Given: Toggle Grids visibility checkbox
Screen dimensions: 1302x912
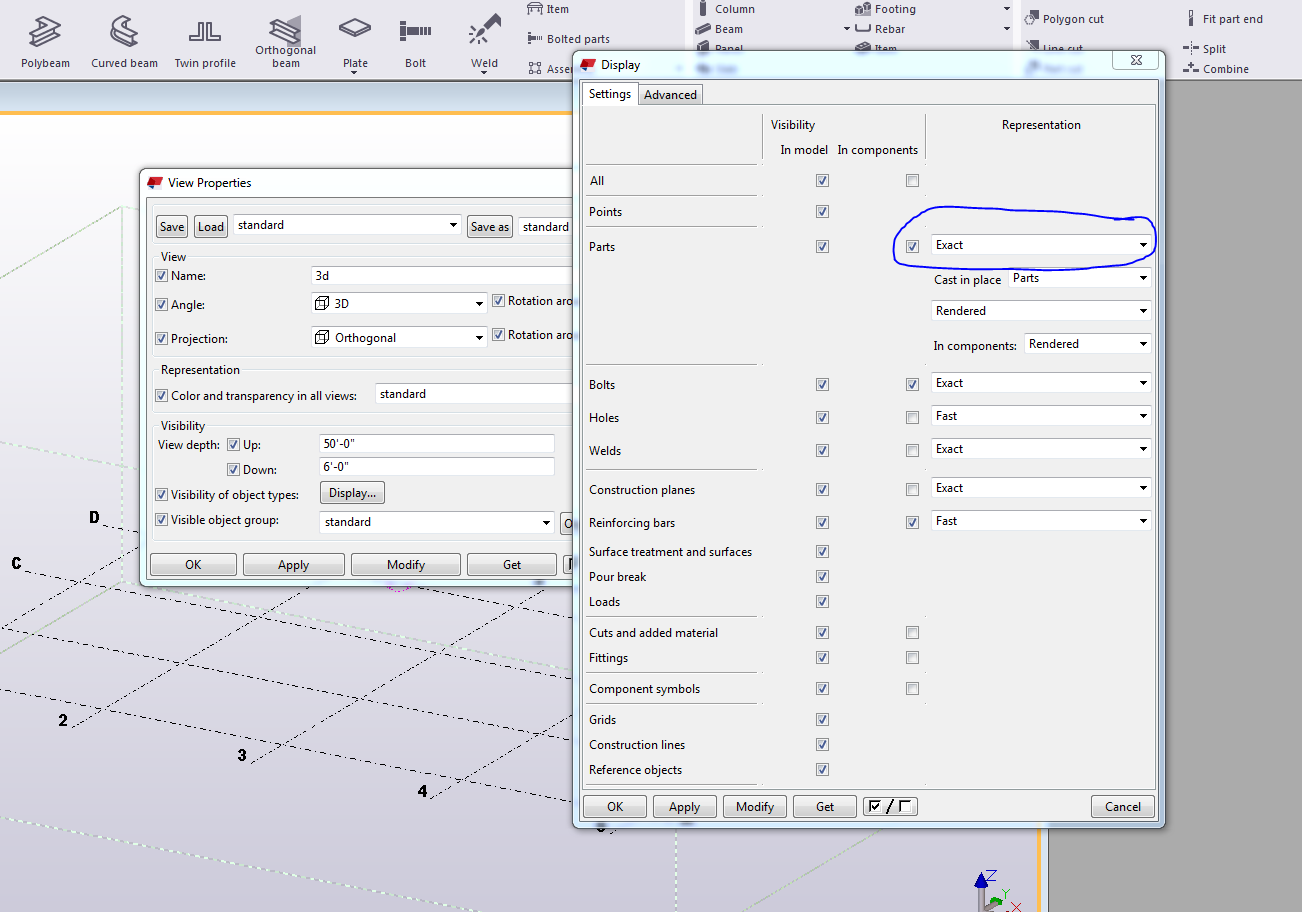Looking at the screenshot, I should tap(822, 720).
